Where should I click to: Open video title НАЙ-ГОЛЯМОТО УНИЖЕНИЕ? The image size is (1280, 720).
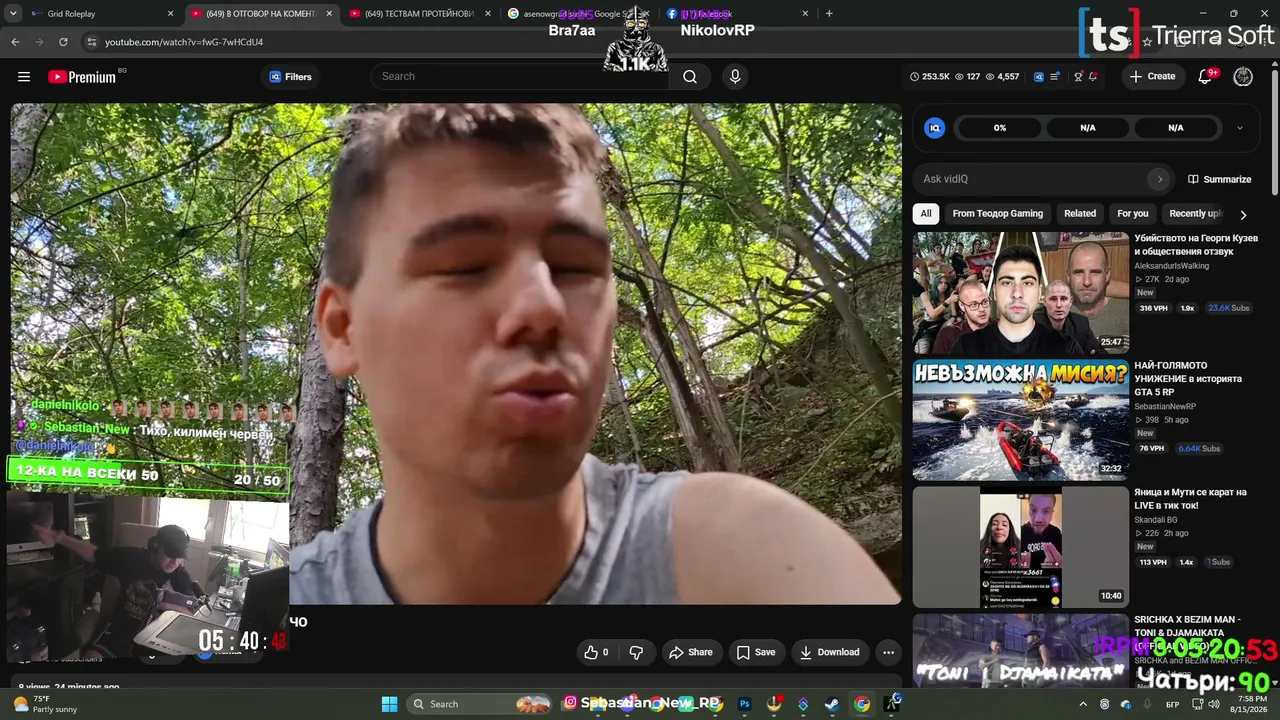1188,379
